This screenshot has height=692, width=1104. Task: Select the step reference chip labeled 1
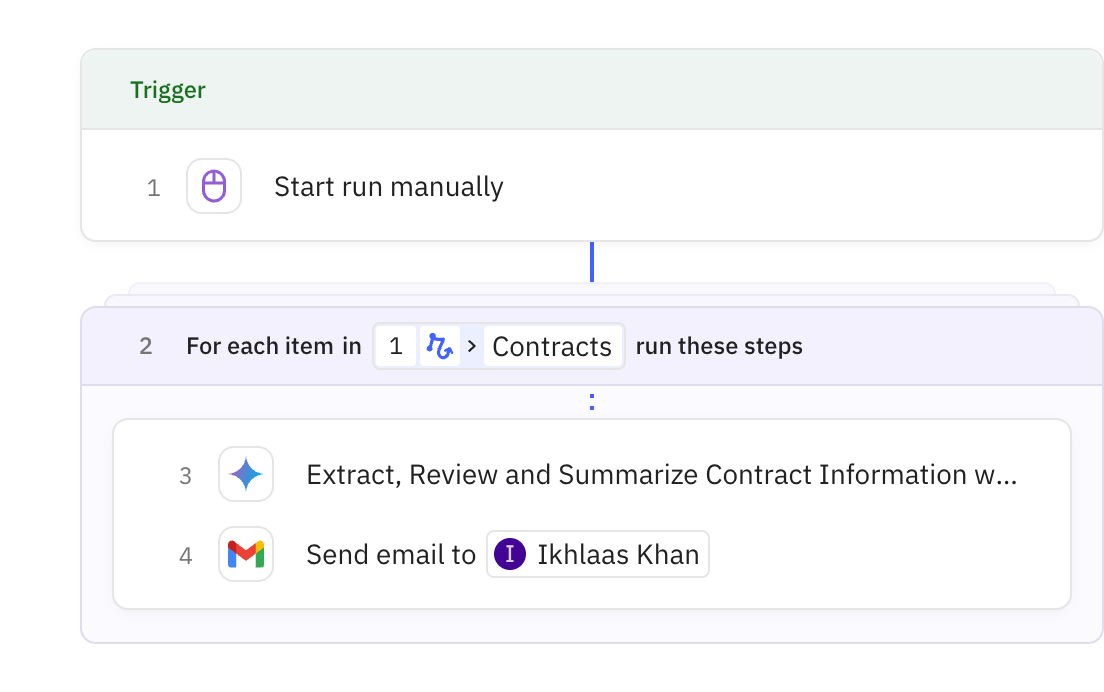[x=396, y=345]
